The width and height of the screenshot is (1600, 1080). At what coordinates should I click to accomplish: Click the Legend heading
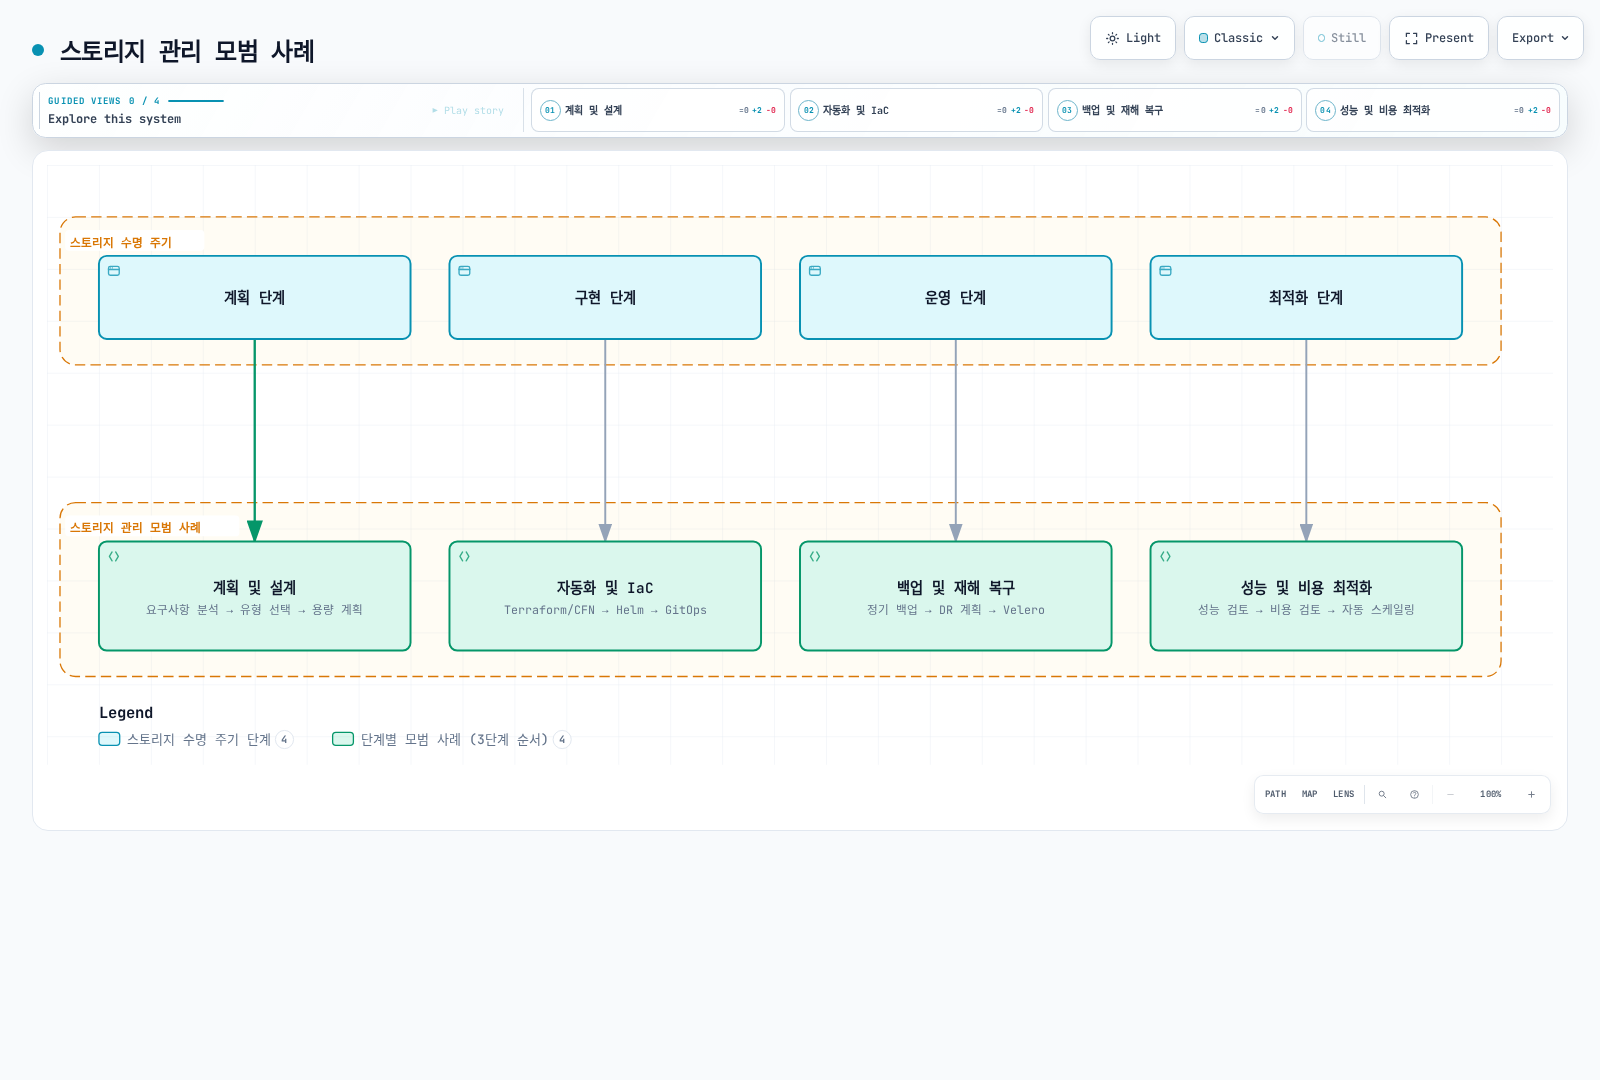coord(126,713)
